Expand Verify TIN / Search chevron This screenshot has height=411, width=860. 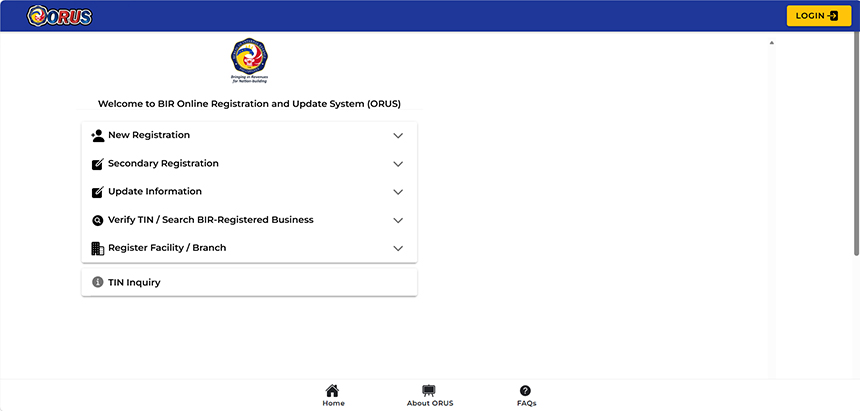pos(398,220)
